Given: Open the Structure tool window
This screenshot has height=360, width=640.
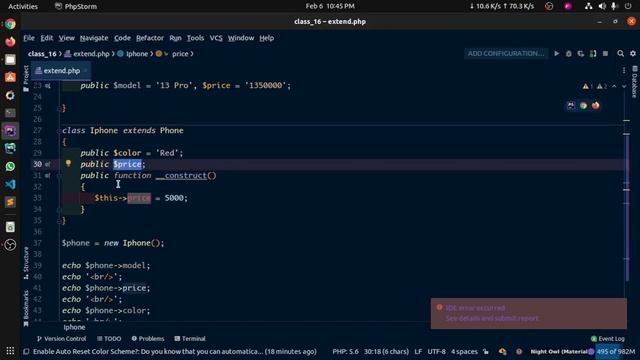Looking at the screenshot, I should [26, 263].
